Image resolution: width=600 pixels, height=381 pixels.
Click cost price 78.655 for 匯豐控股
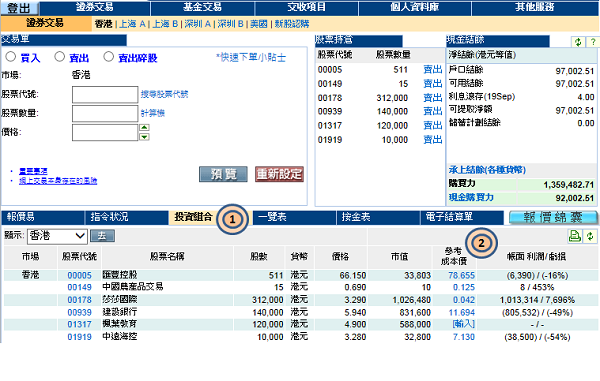pyautogui.click(x=461, y=275)
